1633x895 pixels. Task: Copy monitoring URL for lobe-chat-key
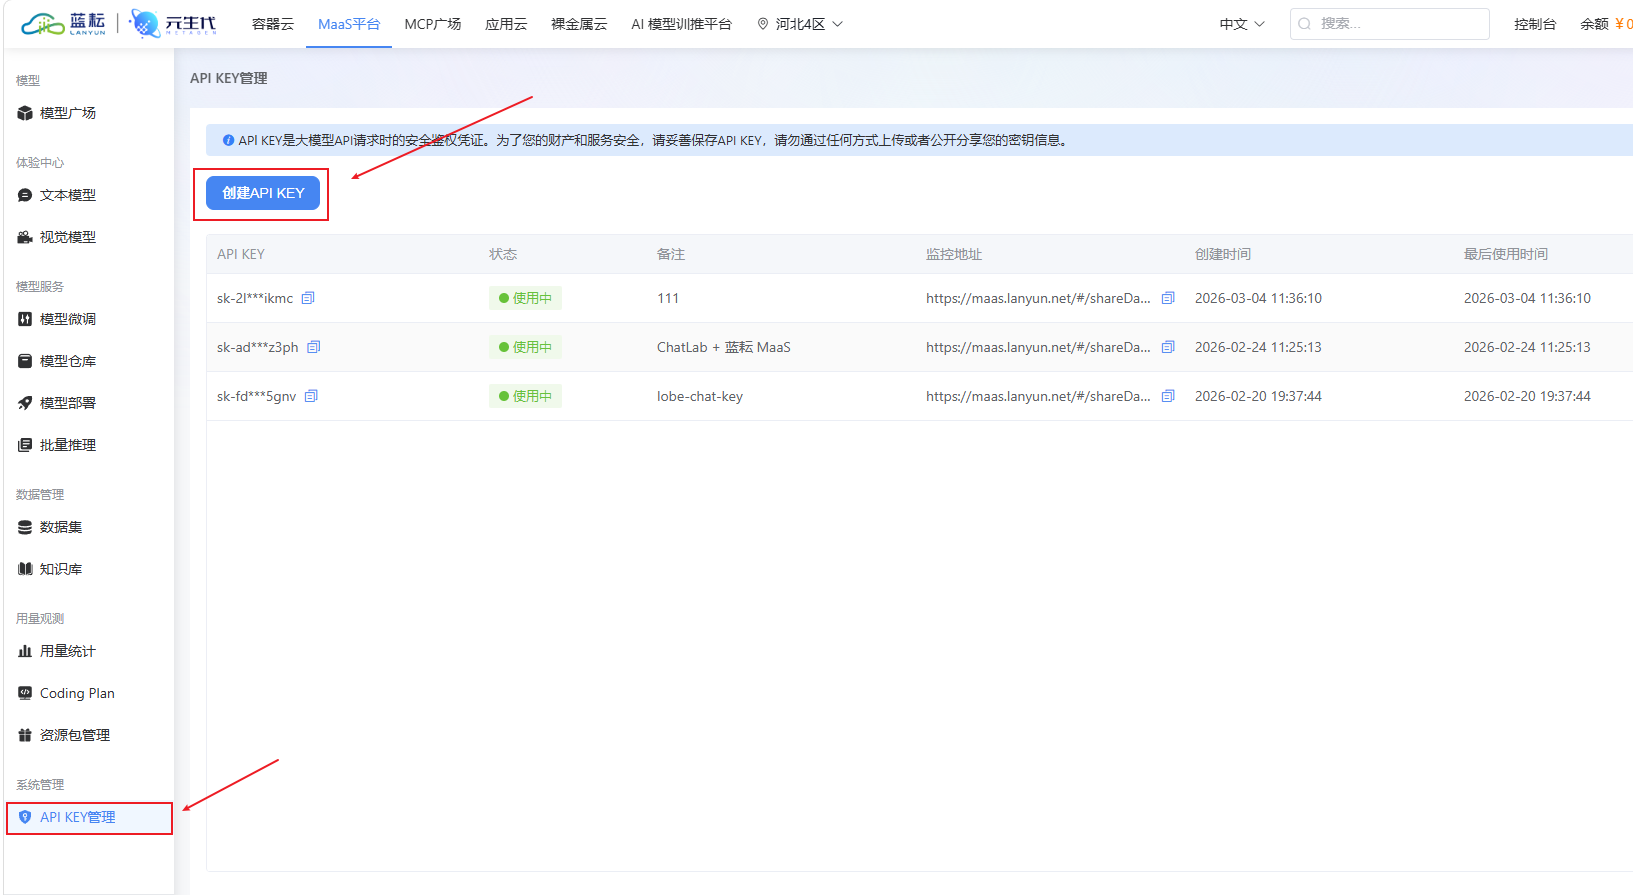(1168, 396)
